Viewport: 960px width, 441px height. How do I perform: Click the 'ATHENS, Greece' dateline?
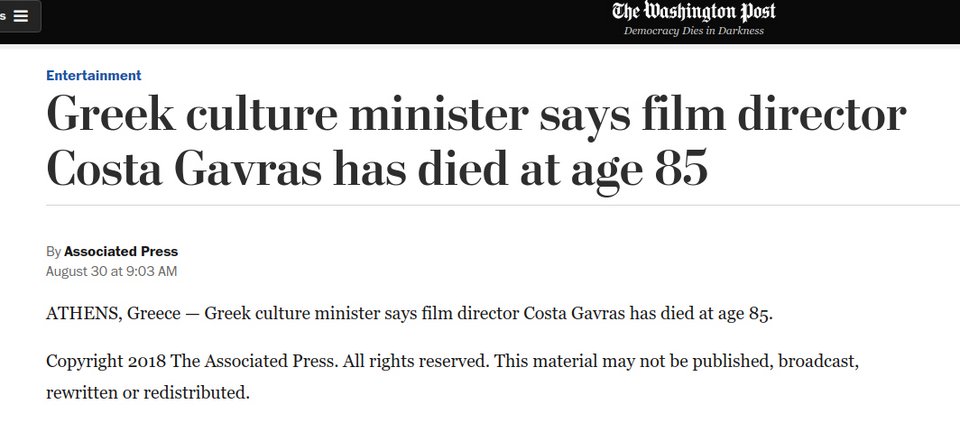pos(113,314)
